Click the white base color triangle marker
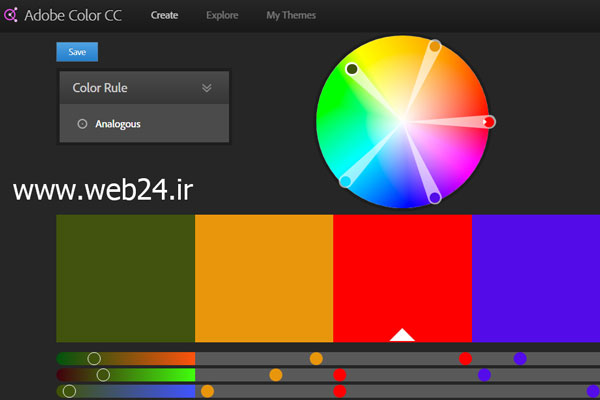 [x=402, y=335]
